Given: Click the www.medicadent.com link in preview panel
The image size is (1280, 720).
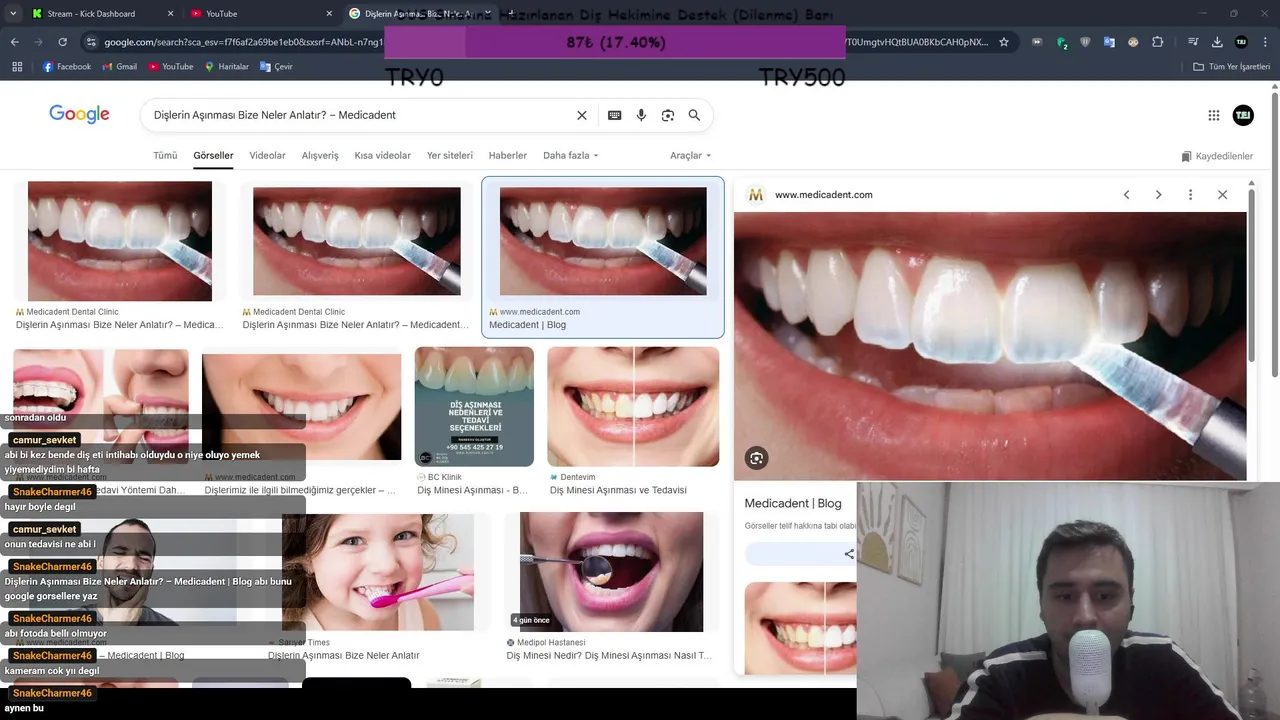Looking at the screenshot, I should coord(823,195).
